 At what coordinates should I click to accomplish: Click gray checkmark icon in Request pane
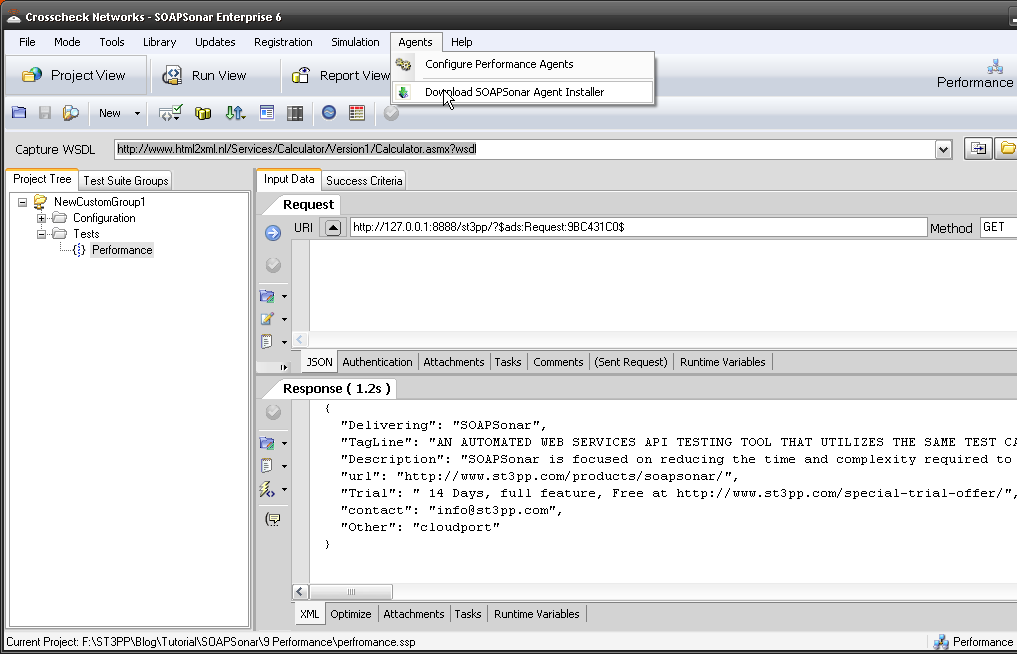273,265
